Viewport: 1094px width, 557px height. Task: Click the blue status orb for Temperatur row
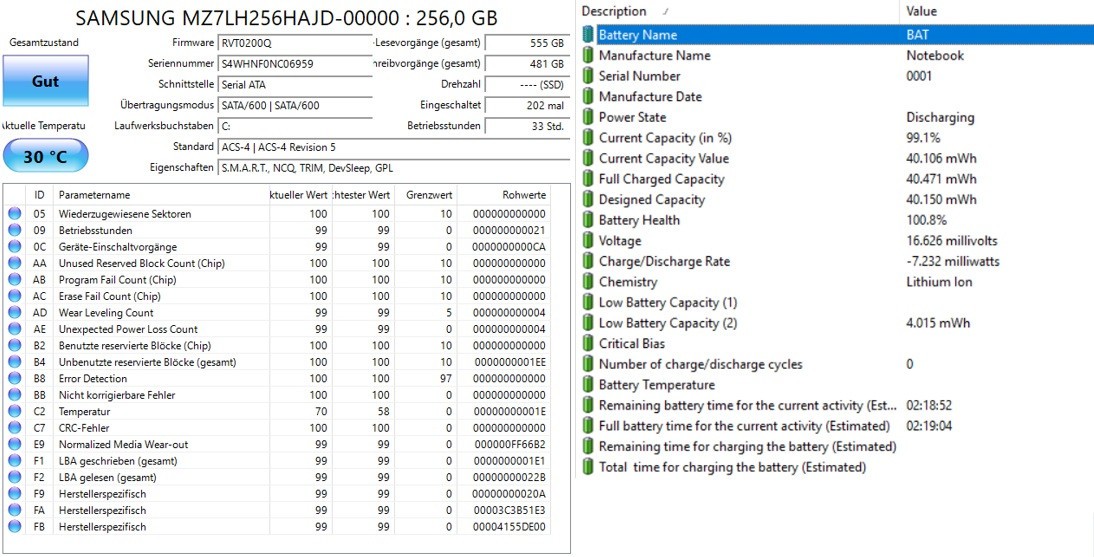pyautogui.click(x=15, y=412)
